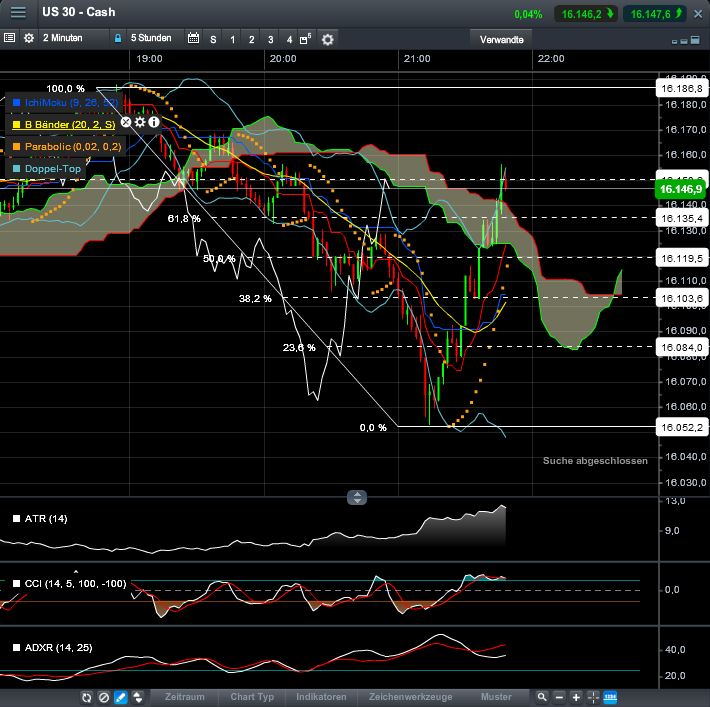Screen dimensions: 710x707
Task: Show info for the B Bänder indicator
Action: pyautogui.click(x=154, y=122)
